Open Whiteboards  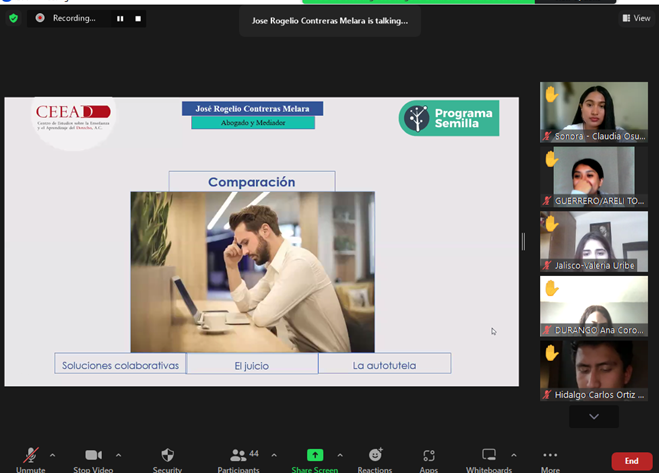[489, 460]
